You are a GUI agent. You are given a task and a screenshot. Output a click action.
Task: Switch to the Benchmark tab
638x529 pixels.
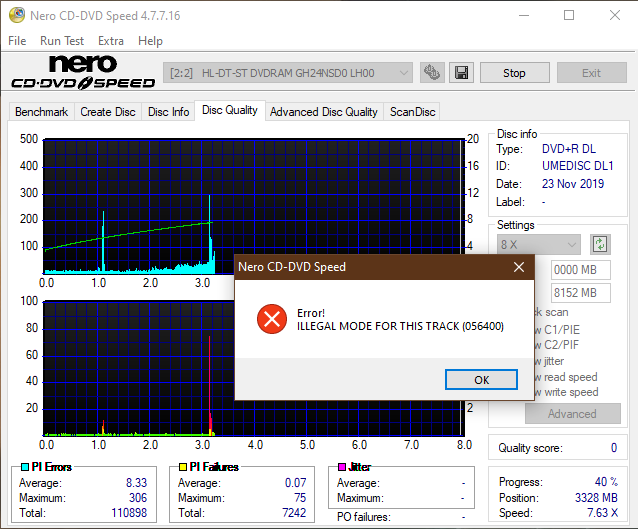pos(41,112)
